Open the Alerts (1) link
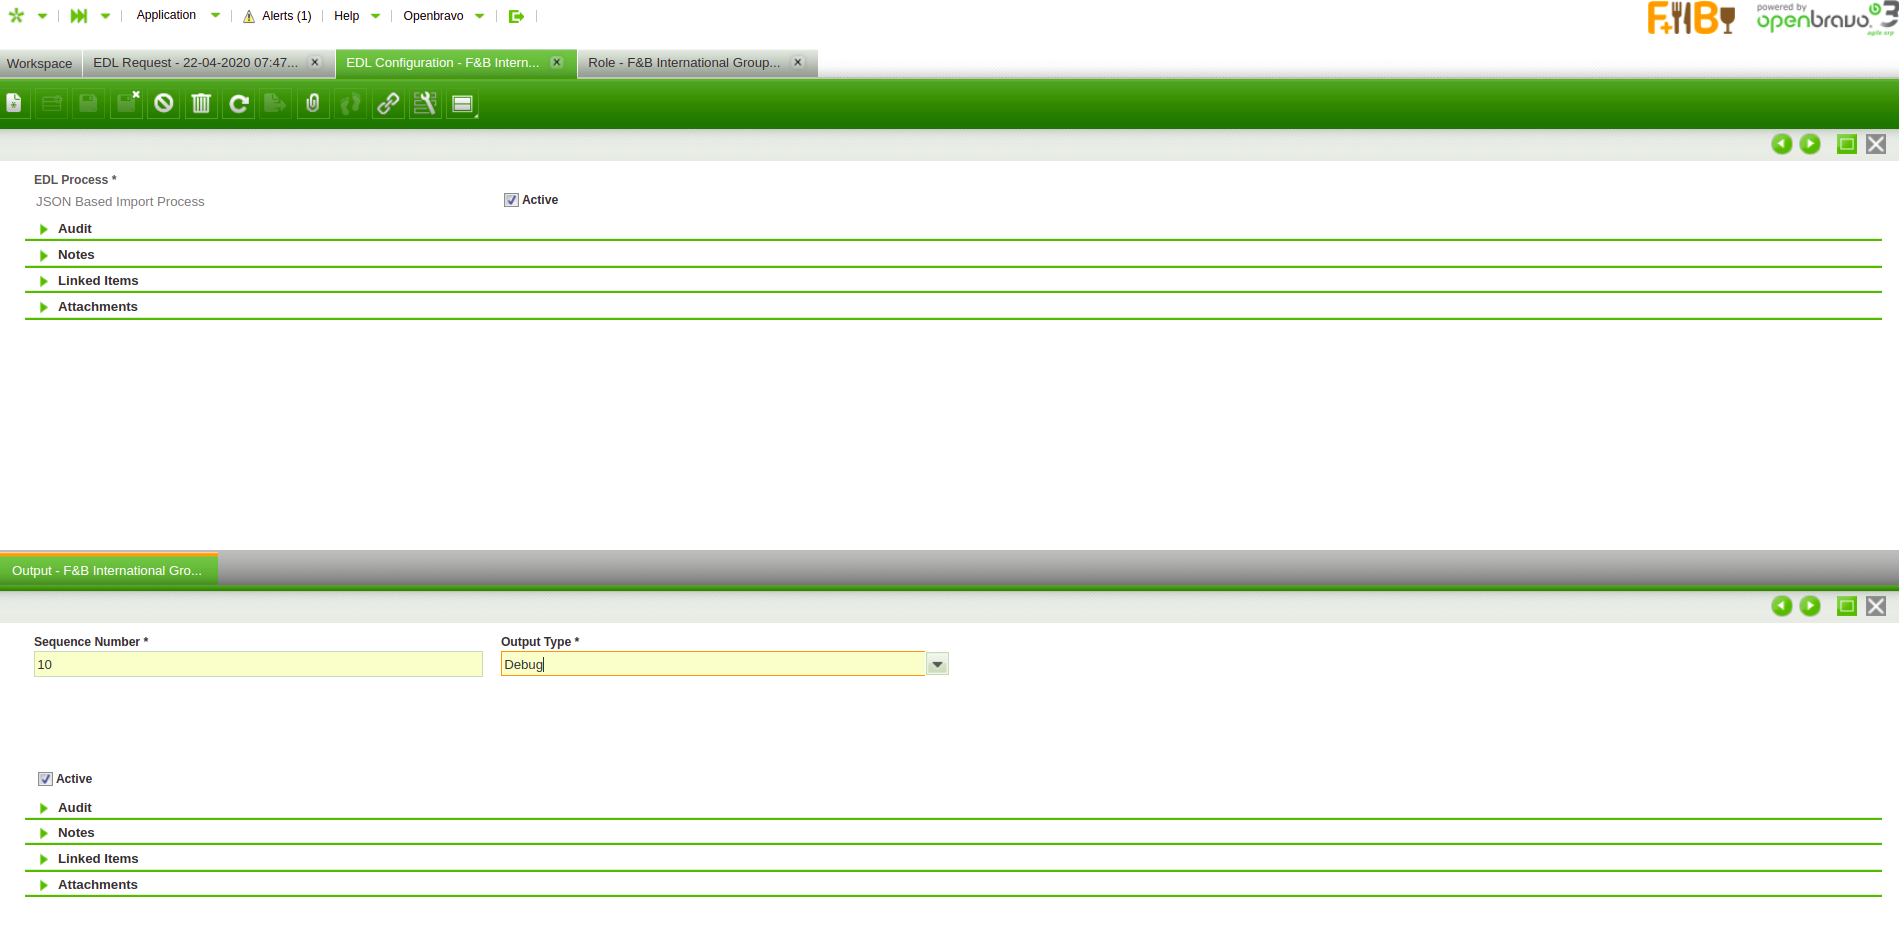 (286, 16)
